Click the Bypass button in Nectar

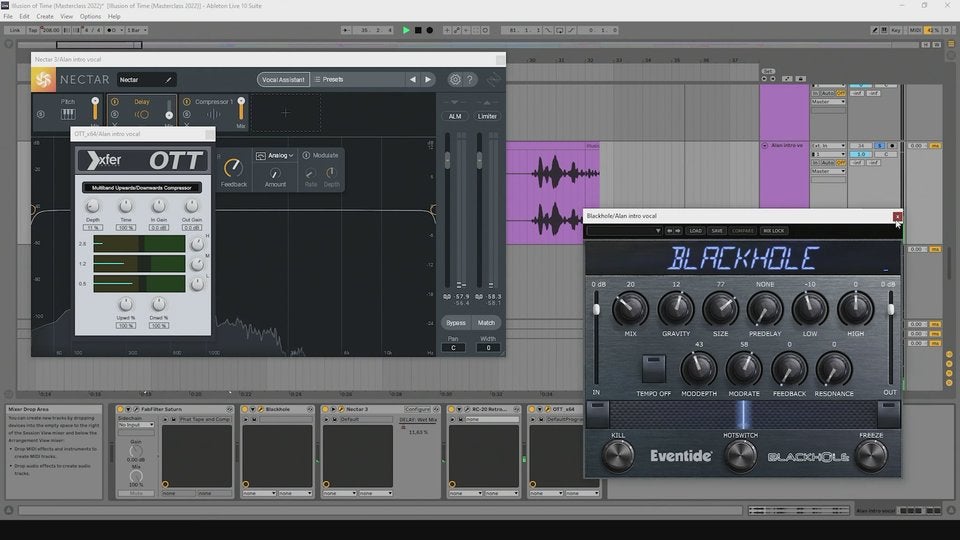[456, 323]
